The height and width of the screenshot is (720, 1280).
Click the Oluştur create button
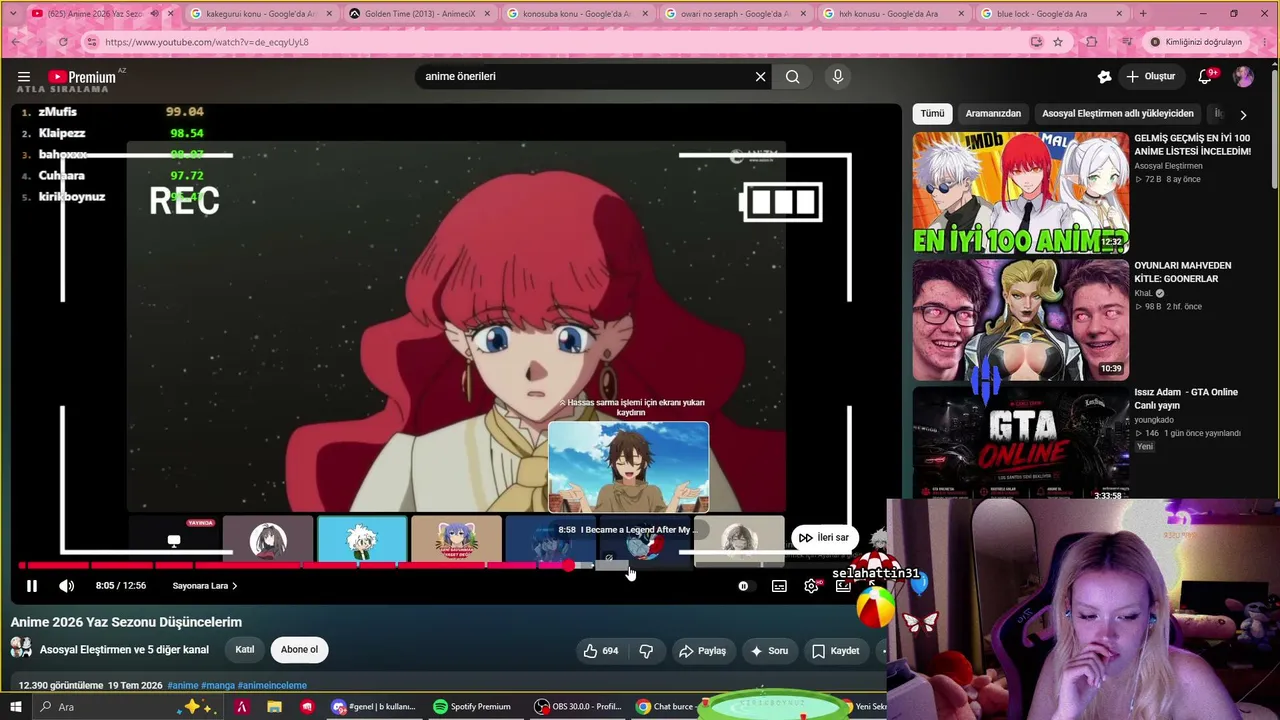1151,77
